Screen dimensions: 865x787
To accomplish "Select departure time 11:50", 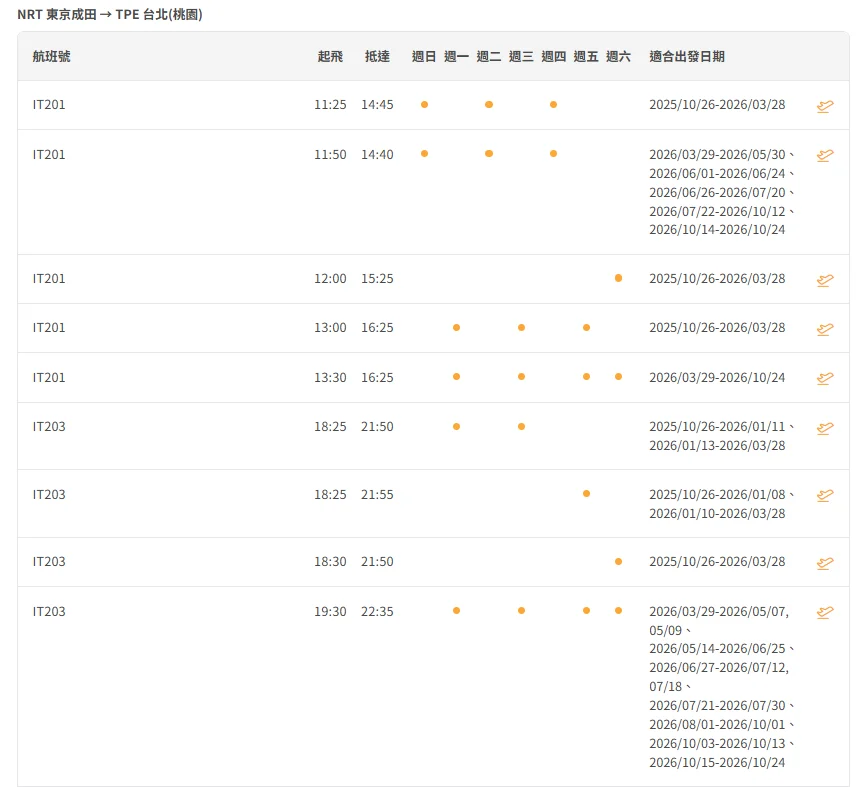I will point(330,154).
